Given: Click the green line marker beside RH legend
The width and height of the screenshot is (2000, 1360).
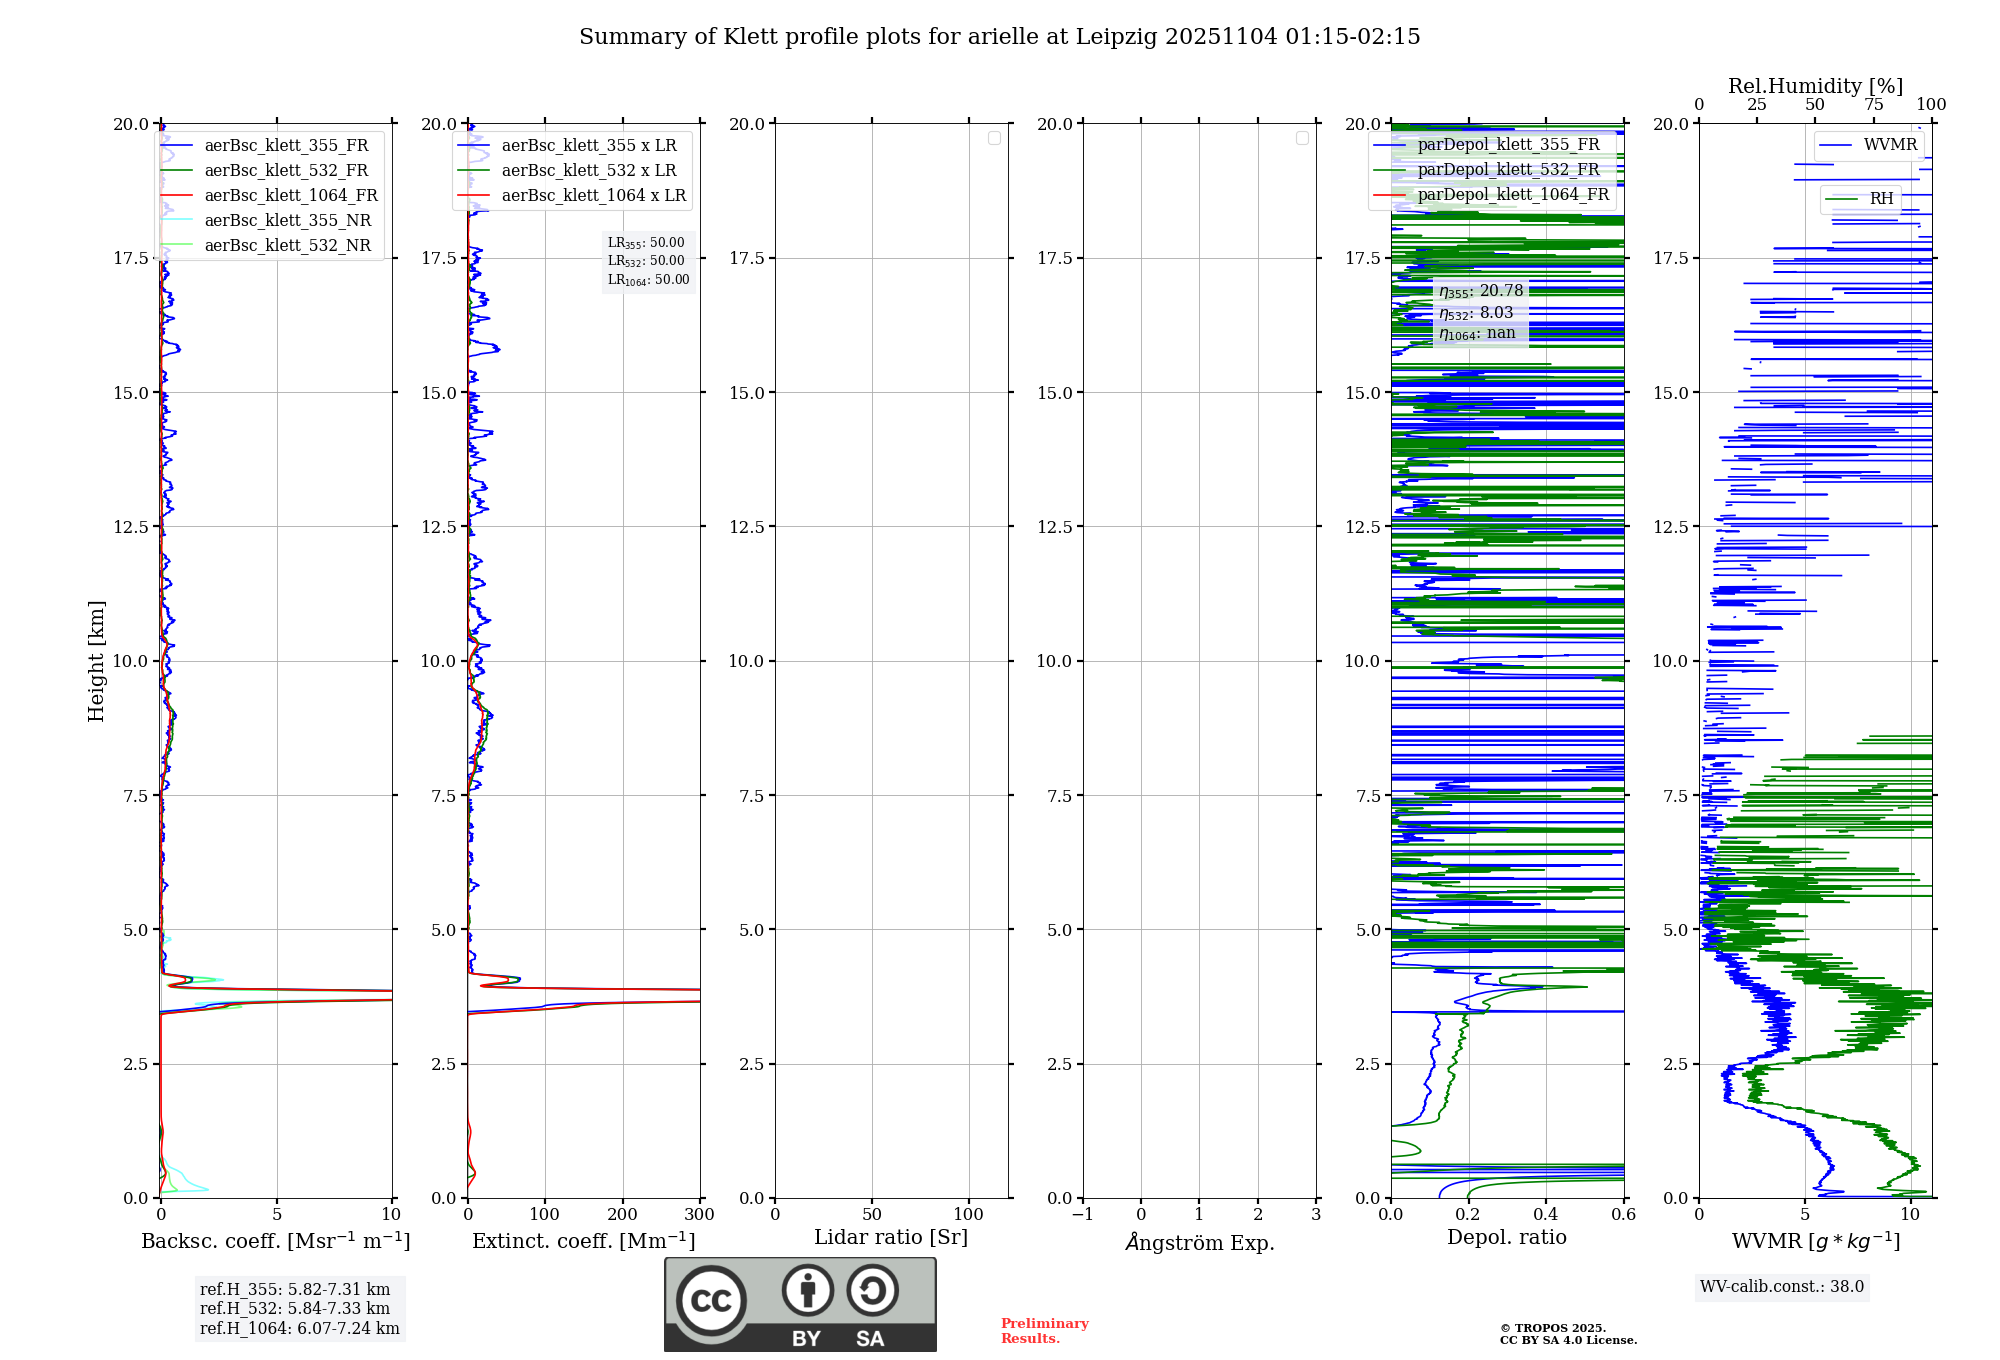Looking at the screenshot, I should coord(1841,199).
